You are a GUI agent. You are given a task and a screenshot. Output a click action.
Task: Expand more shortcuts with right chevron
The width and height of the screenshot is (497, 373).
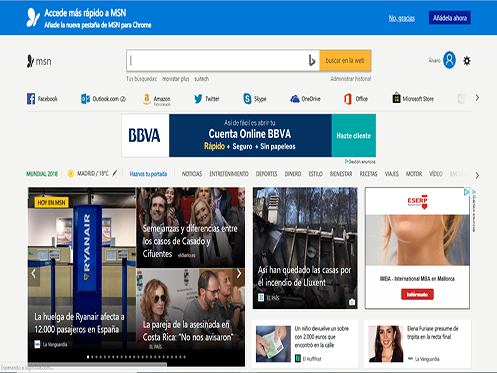point(477,98)
